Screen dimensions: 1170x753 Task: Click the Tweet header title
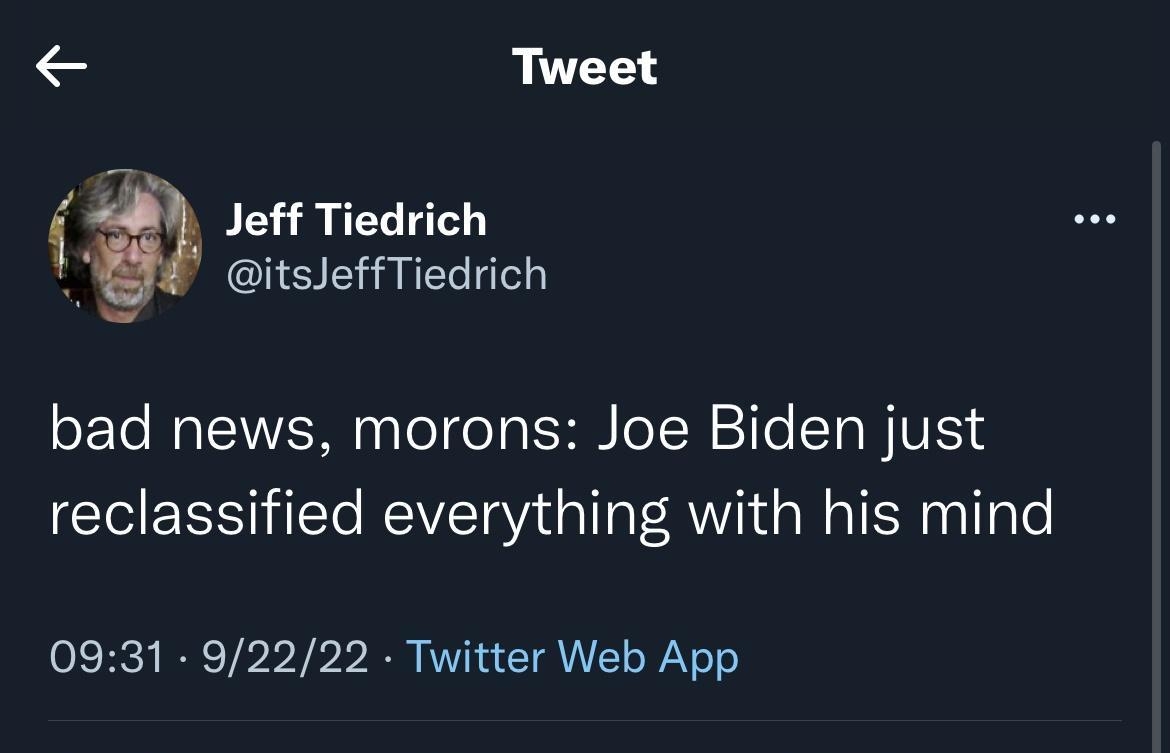click(x=585, y=66)
